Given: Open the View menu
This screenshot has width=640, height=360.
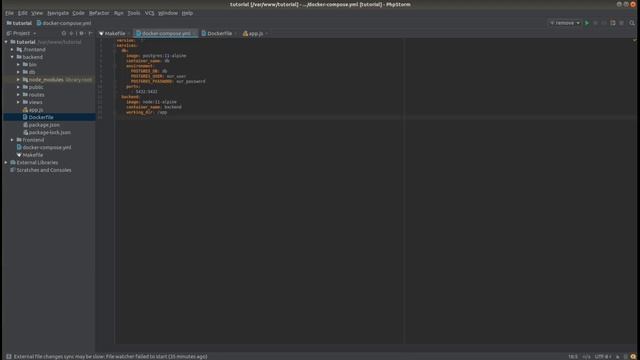Looking at the screenshot, I should point(37,13).
